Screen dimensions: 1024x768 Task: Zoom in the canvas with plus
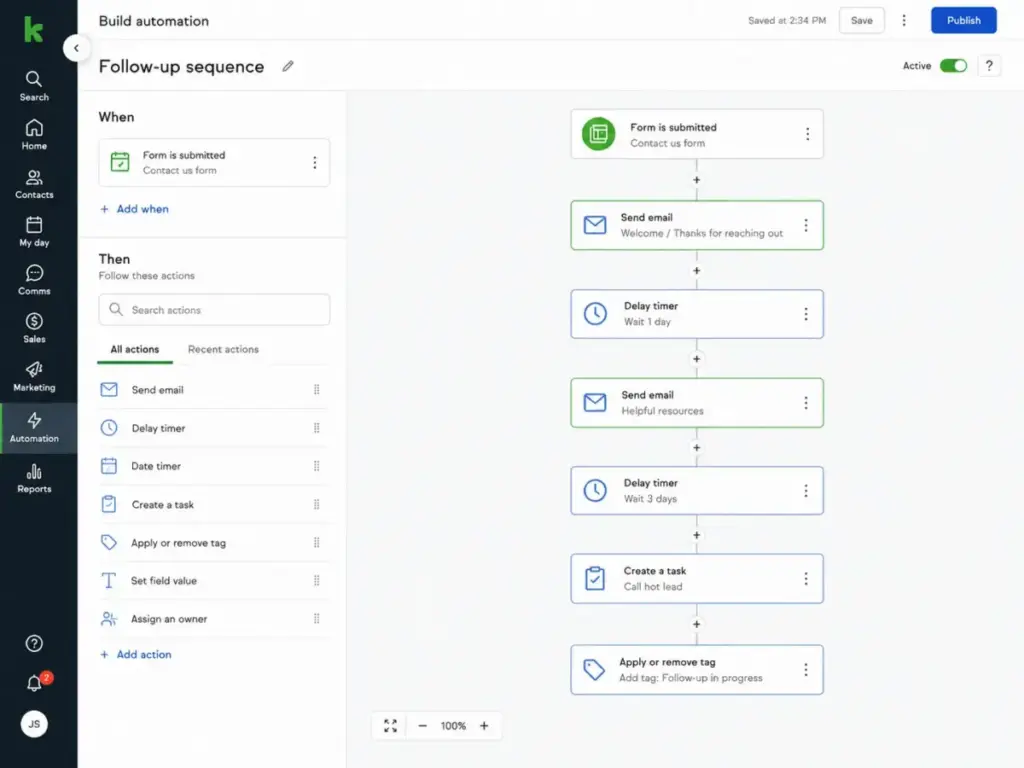coord(484,726)
